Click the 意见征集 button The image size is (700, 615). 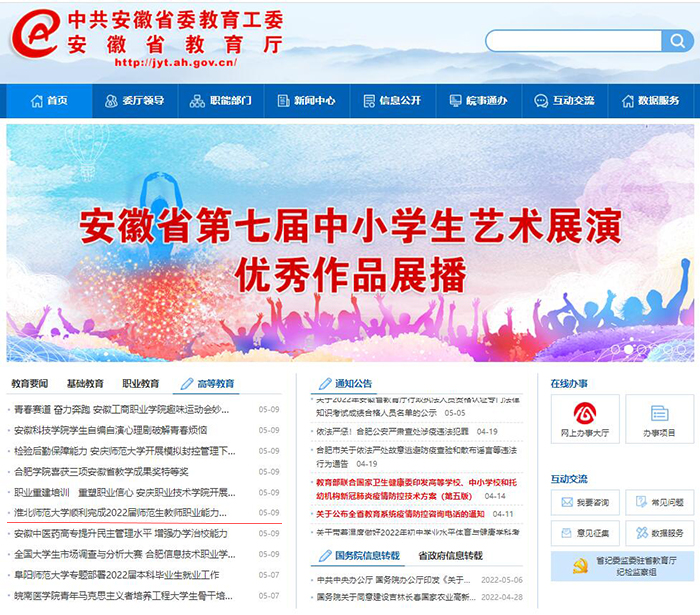tap(585, 533)
